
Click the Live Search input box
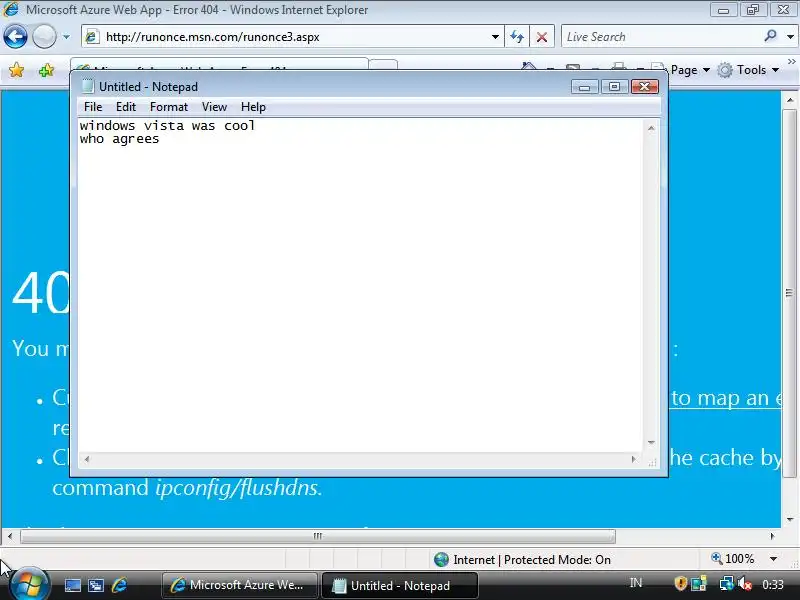tap(661, 37)
